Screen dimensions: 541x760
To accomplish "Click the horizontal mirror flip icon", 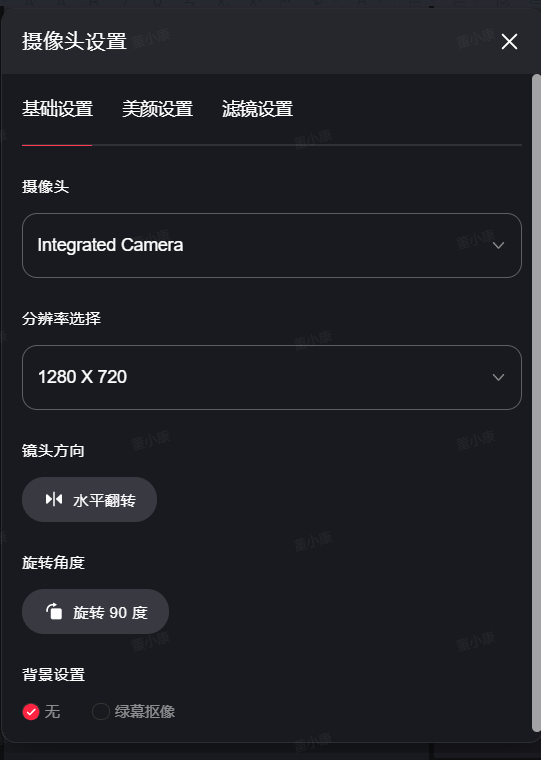I will click(x=54, y=499).
